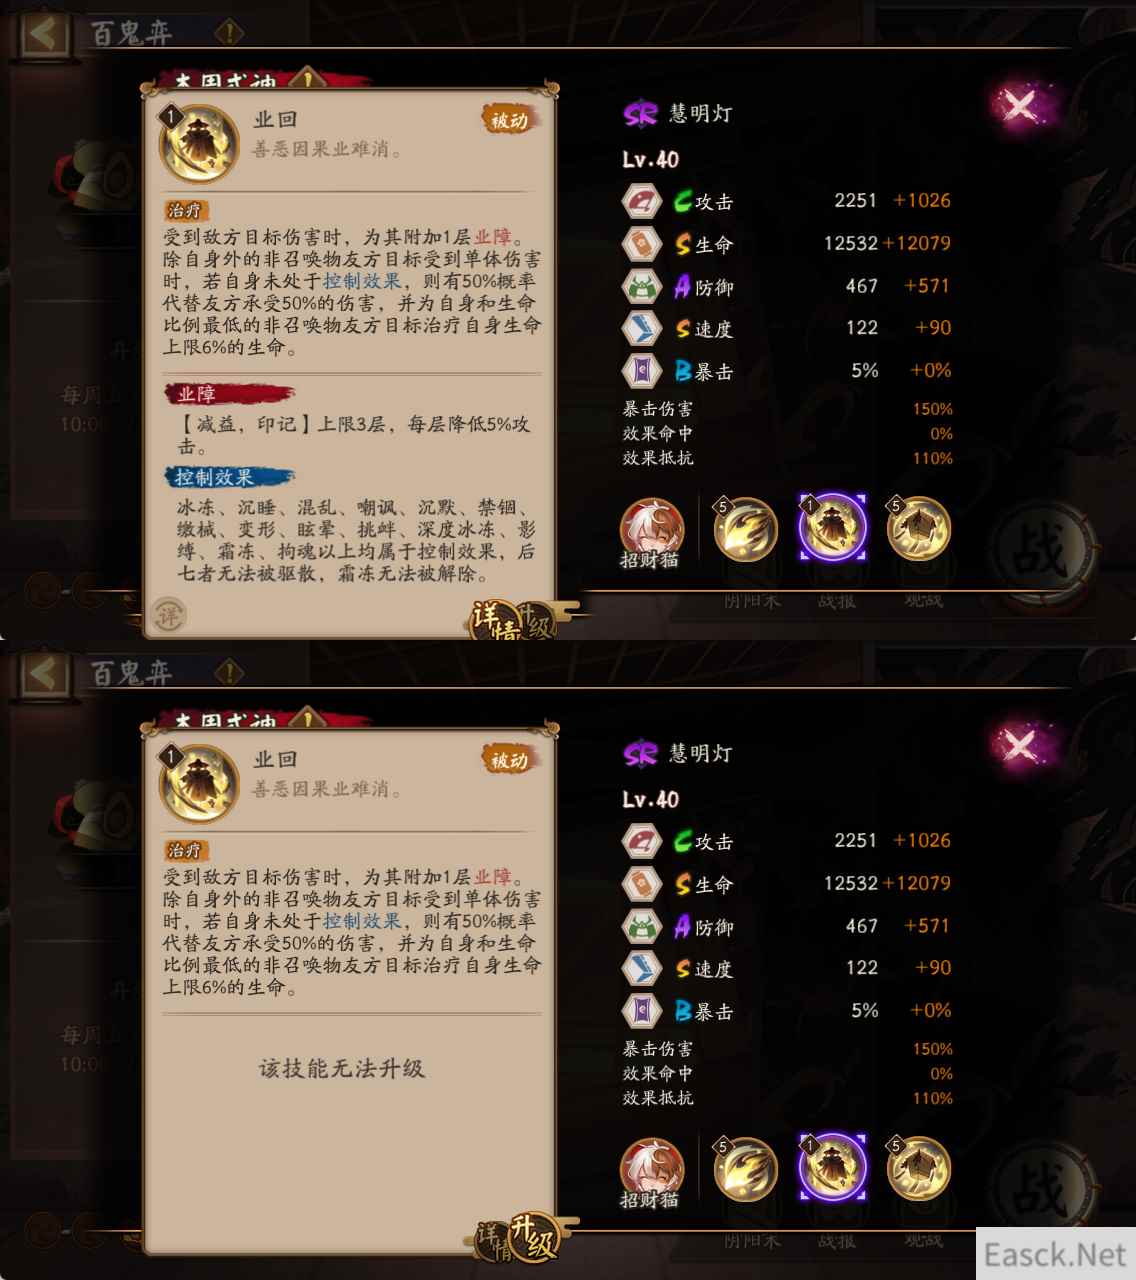
Task: Click the red 业障 link in top description
Action: (492, 237)
